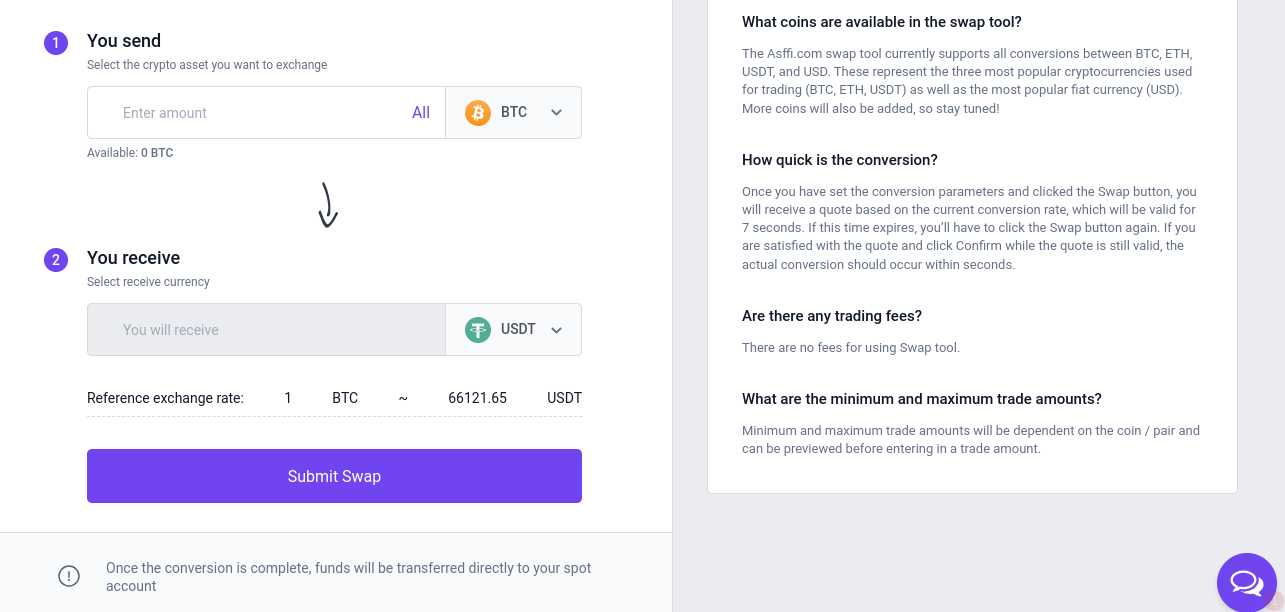Open the live chat bubble icon

point(1246,582)
